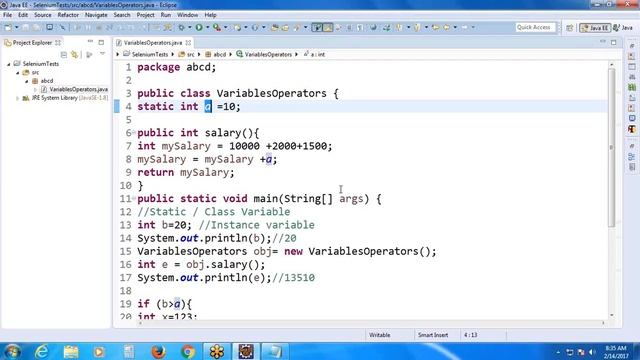The image size is (640, 360).
Task: Open Google Chrome from the taskbar
Action: click(x=188, y=351)
